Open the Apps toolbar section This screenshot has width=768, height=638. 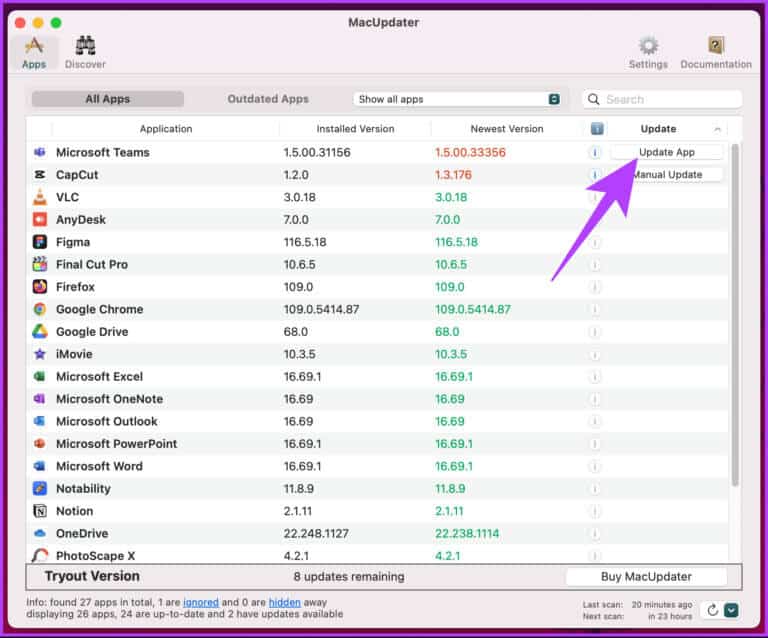coord(34,53)
